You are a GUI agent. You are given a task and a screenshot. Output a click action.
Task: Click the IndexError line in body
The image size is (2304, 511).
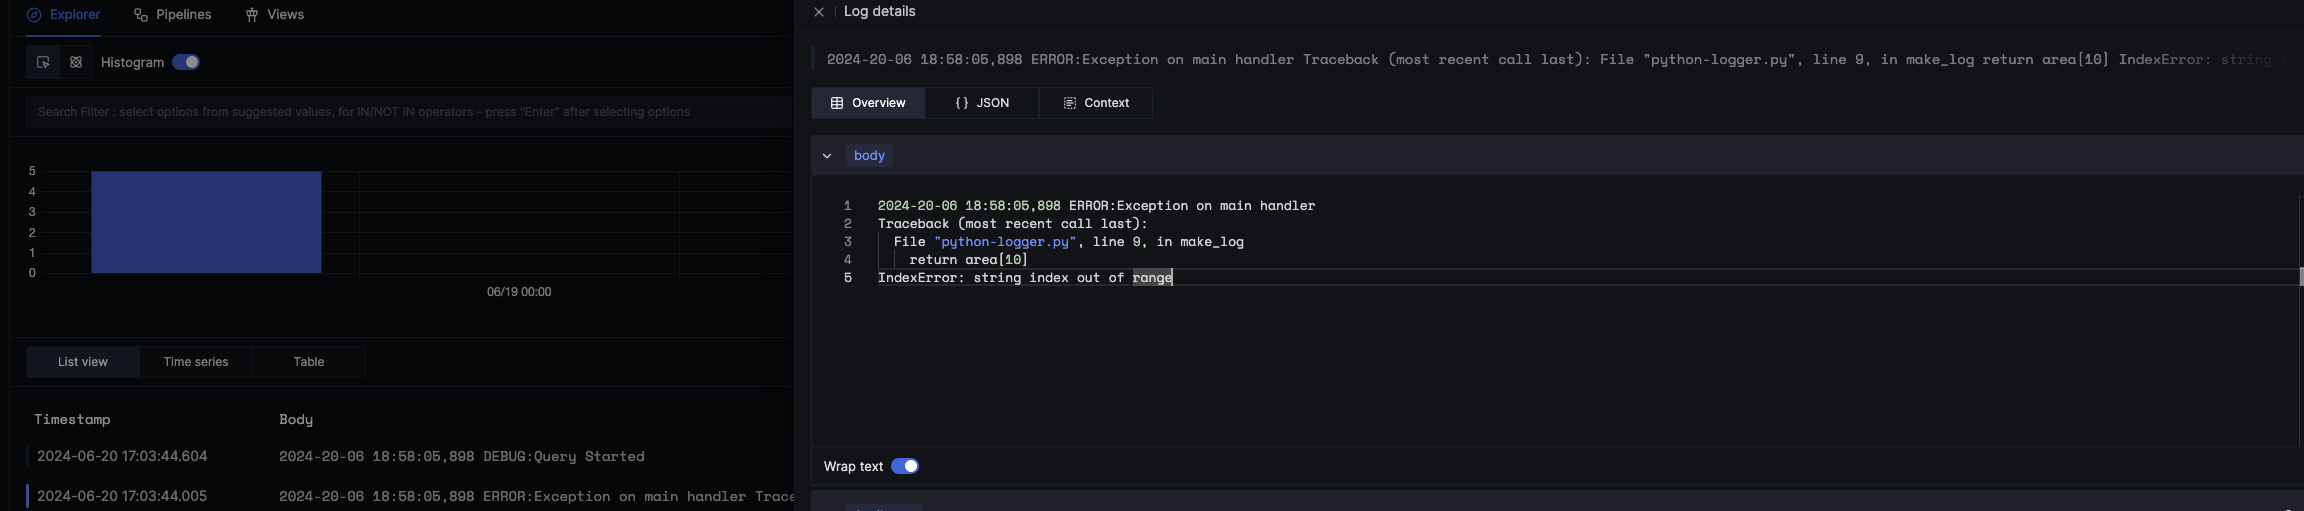pyautogui.click(x=1025, y=278)
